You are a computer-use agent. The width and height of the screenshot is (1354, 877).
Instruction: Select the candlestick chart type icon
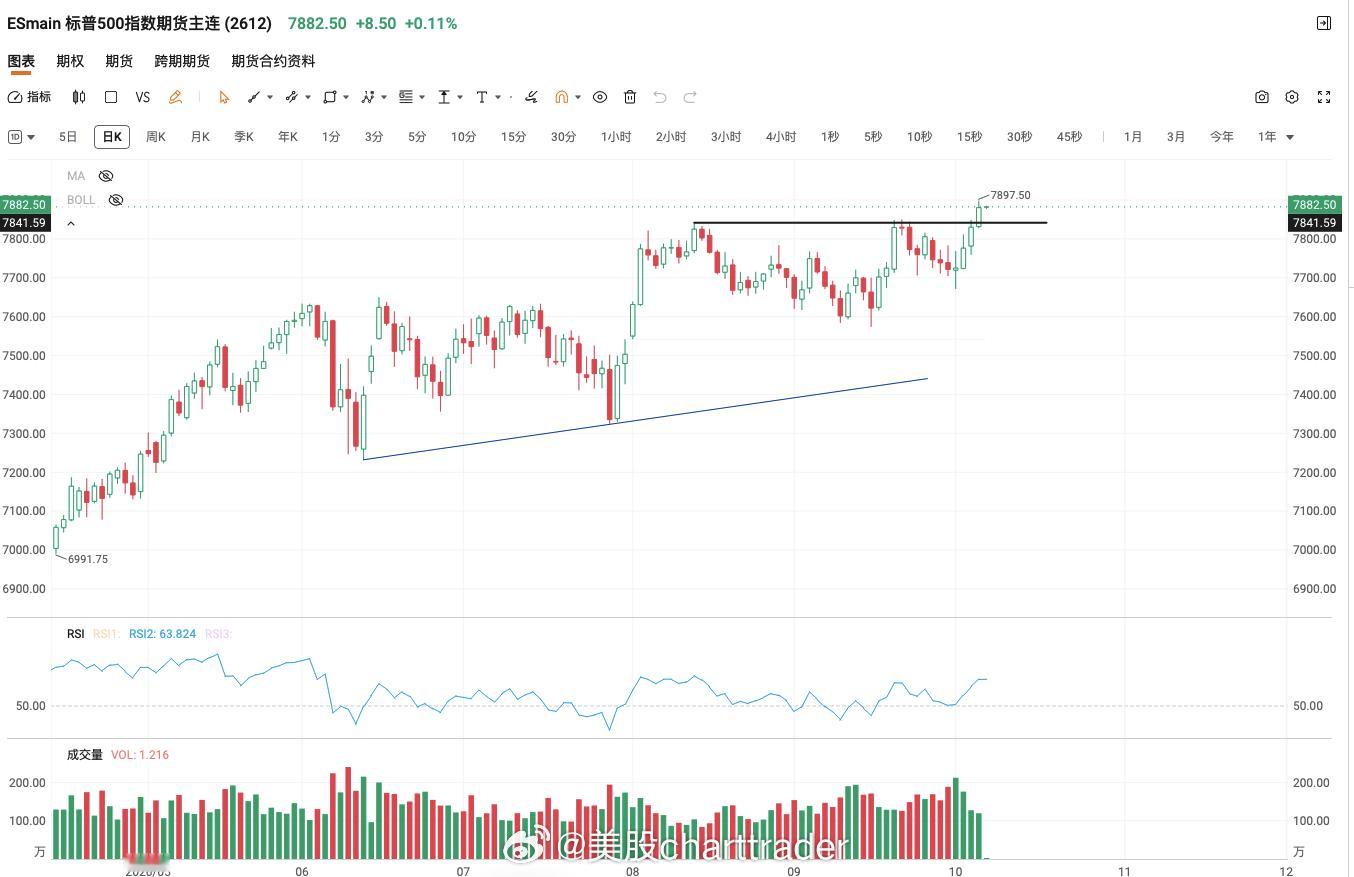click(79, 97)
